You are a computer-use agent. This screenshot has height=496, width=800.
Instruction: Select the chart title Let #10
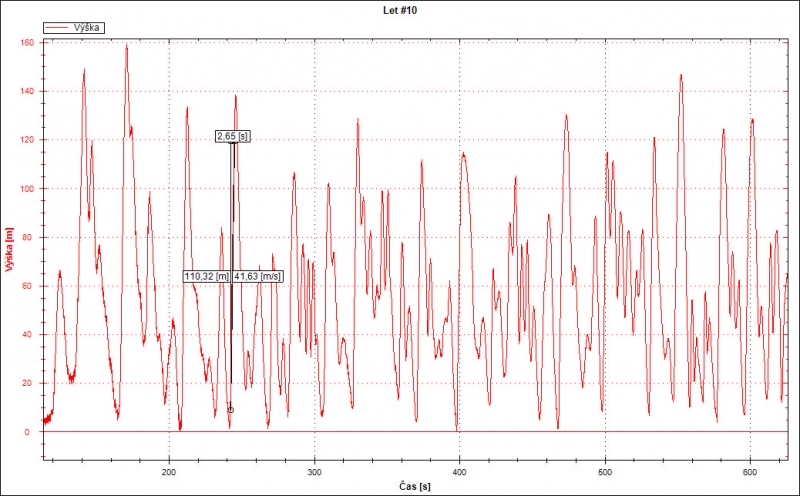coord(400,9)
